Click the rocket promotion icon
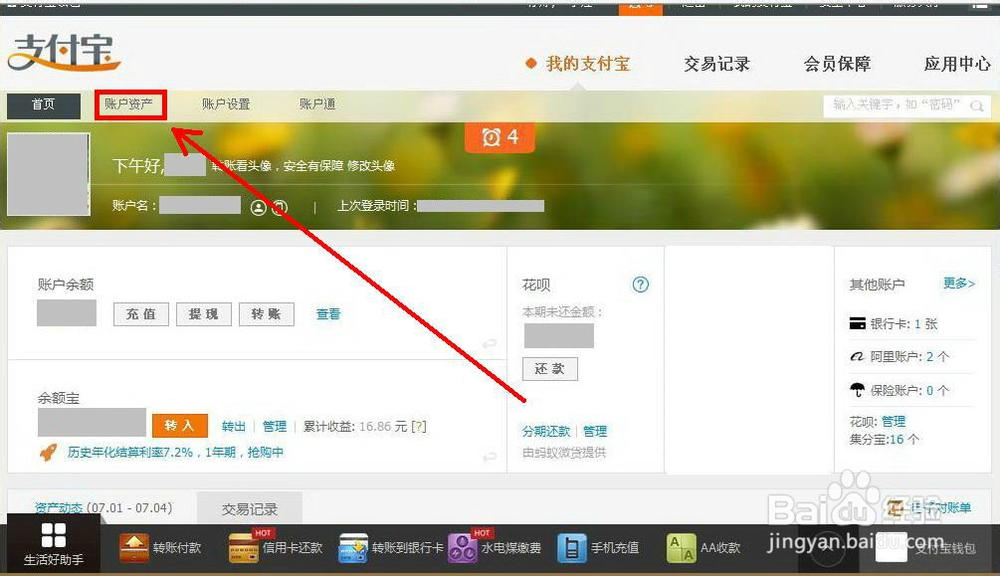Screen dimensions: 1000x576 pos(48,452)
